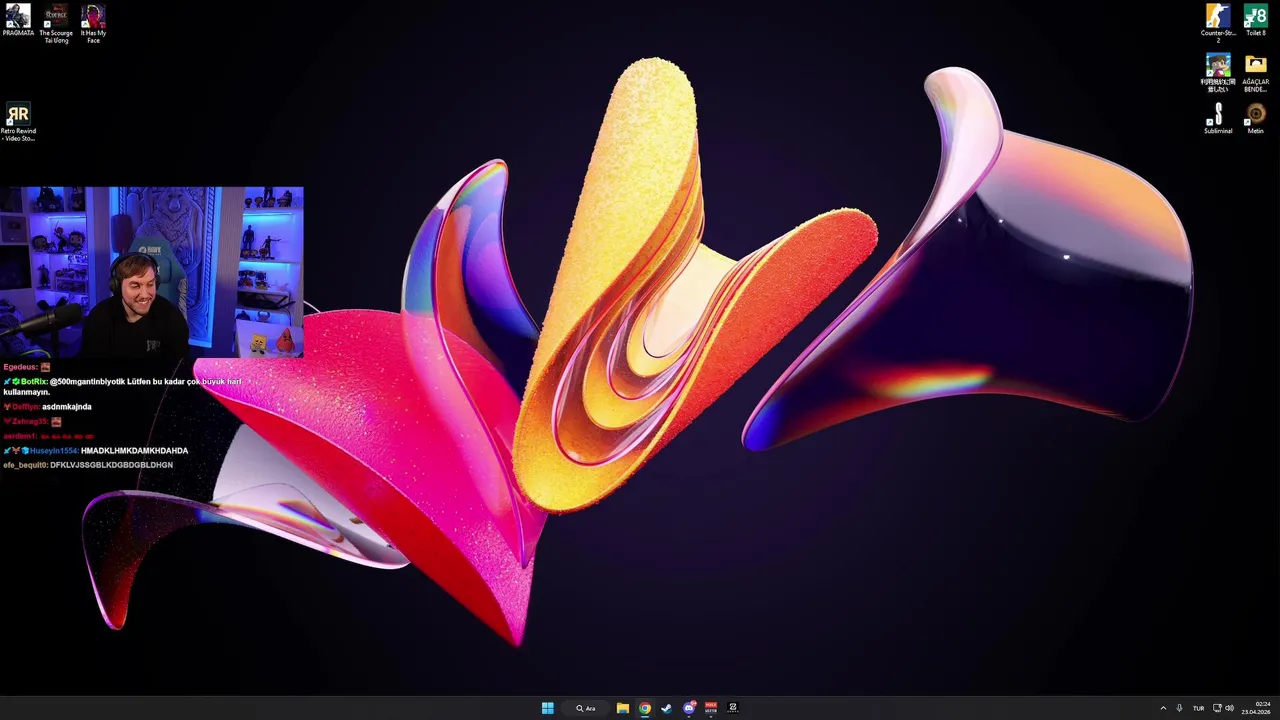This screenshot has width=1280, height=720.
Task: Select the Toilet 8 desktop shortcut
Action: click(x=1256, y=20)
